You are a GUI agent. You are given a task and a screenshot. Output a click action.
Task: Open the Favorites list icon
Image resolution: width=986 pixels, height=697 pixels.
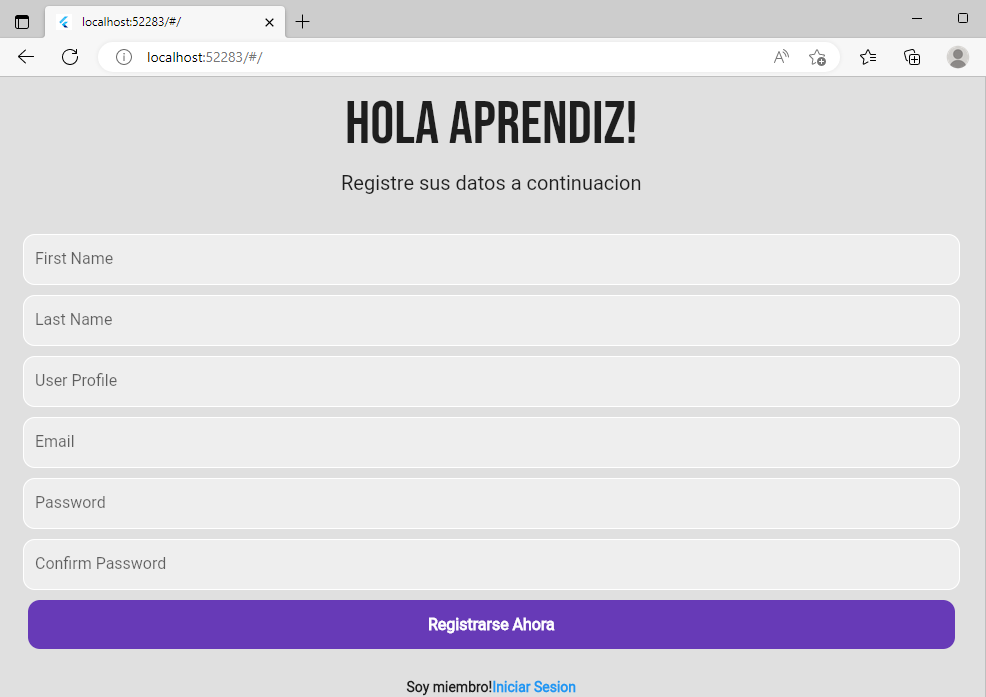click(868, 57)
